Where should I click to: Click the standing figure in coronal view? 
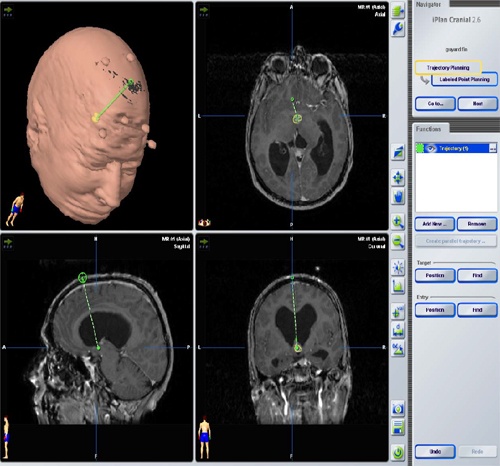pos(205,437)
